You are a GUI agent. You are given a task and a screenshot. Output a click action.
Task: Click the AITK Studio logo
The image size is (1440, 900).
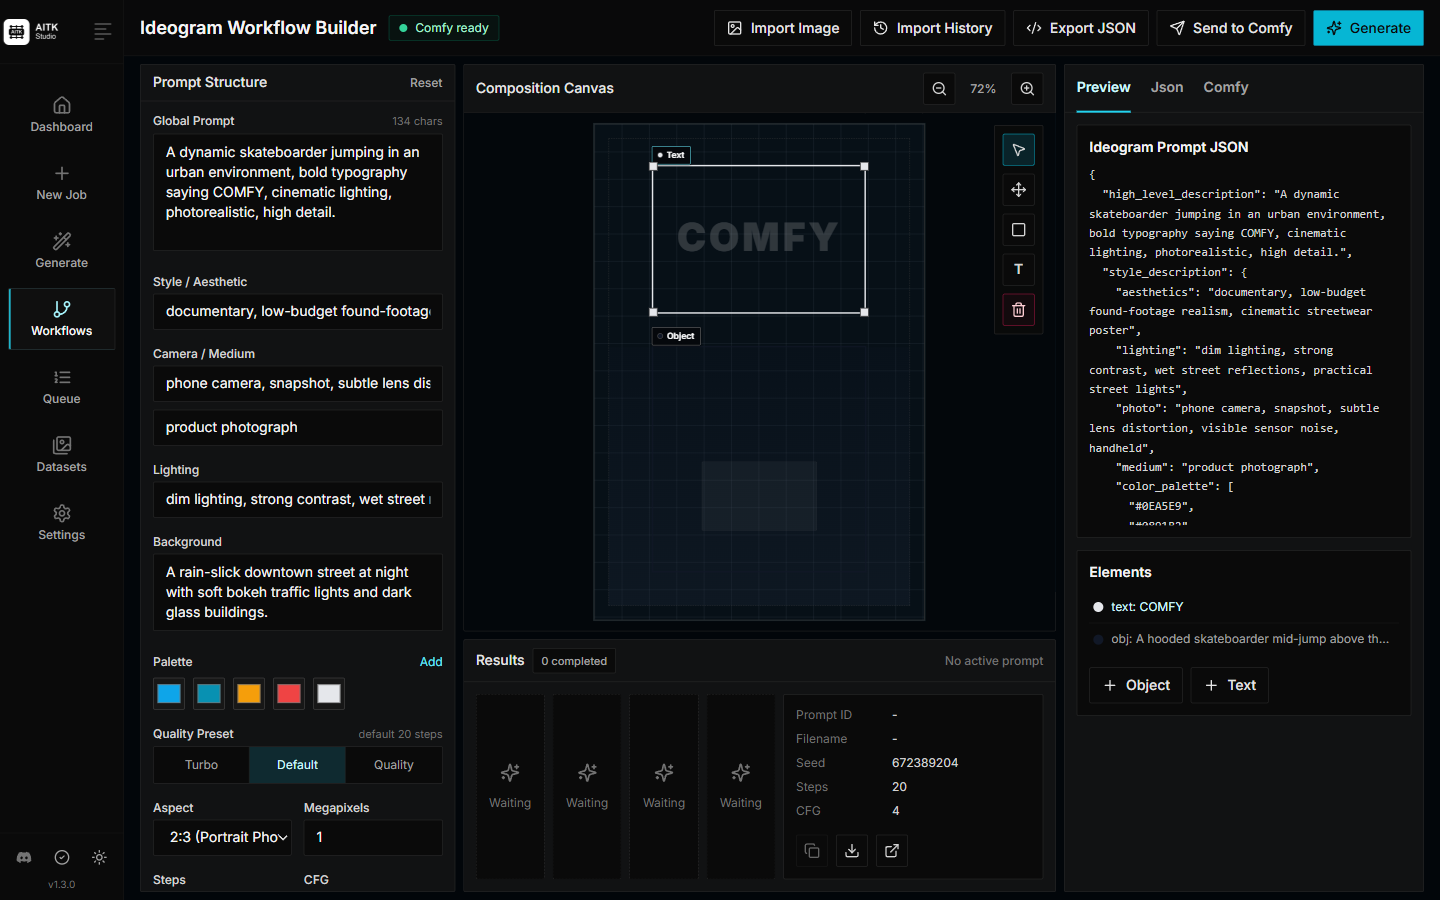point(32,32)
